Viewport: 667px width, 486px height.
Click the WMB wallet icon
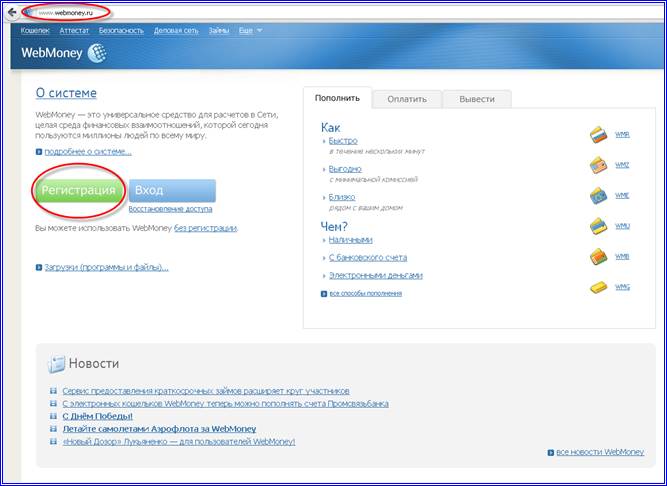(599, 257)
